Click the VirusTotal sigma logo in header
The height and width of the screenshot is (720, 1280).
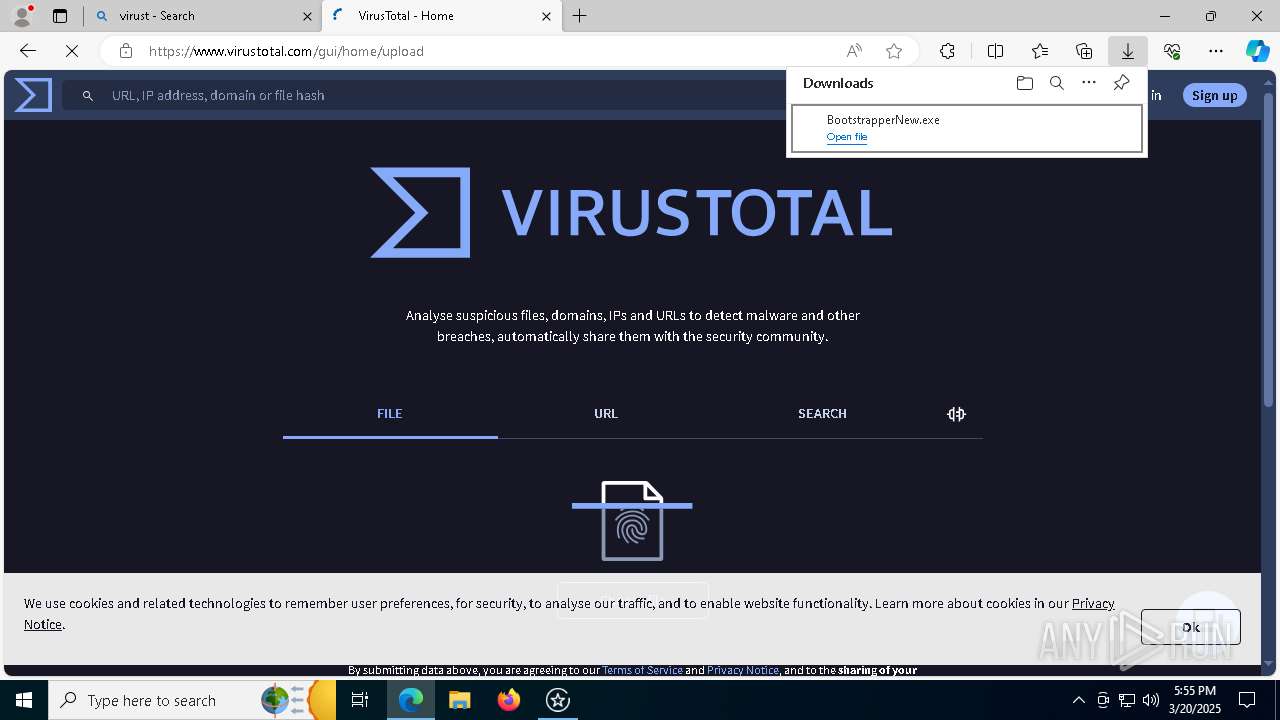pos(33,95)
